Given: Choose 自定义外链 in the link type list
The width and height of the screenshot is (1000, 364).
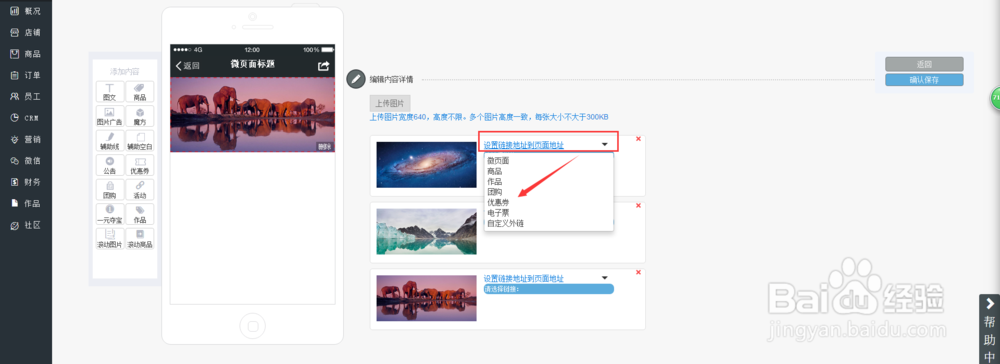Looking at the screenshot, I should [505, 223].
